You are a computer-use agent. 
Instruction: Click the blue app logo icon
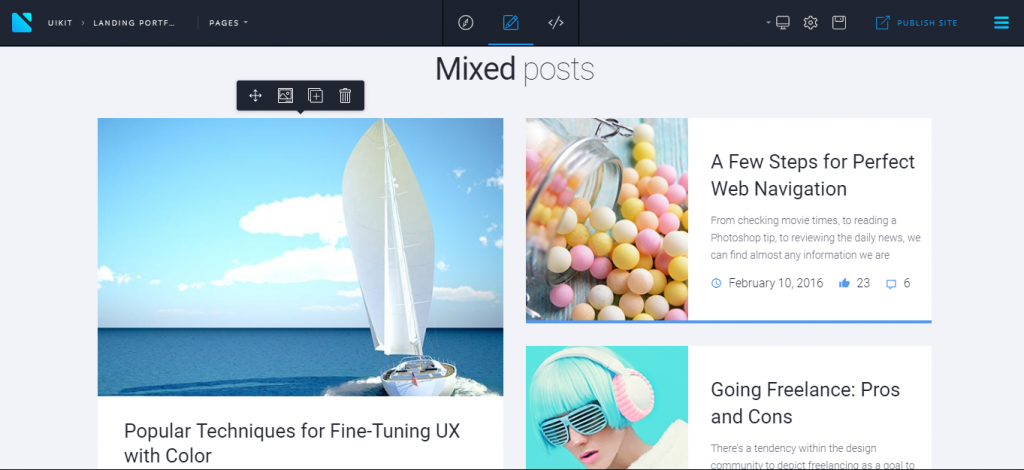coord(22,23)
